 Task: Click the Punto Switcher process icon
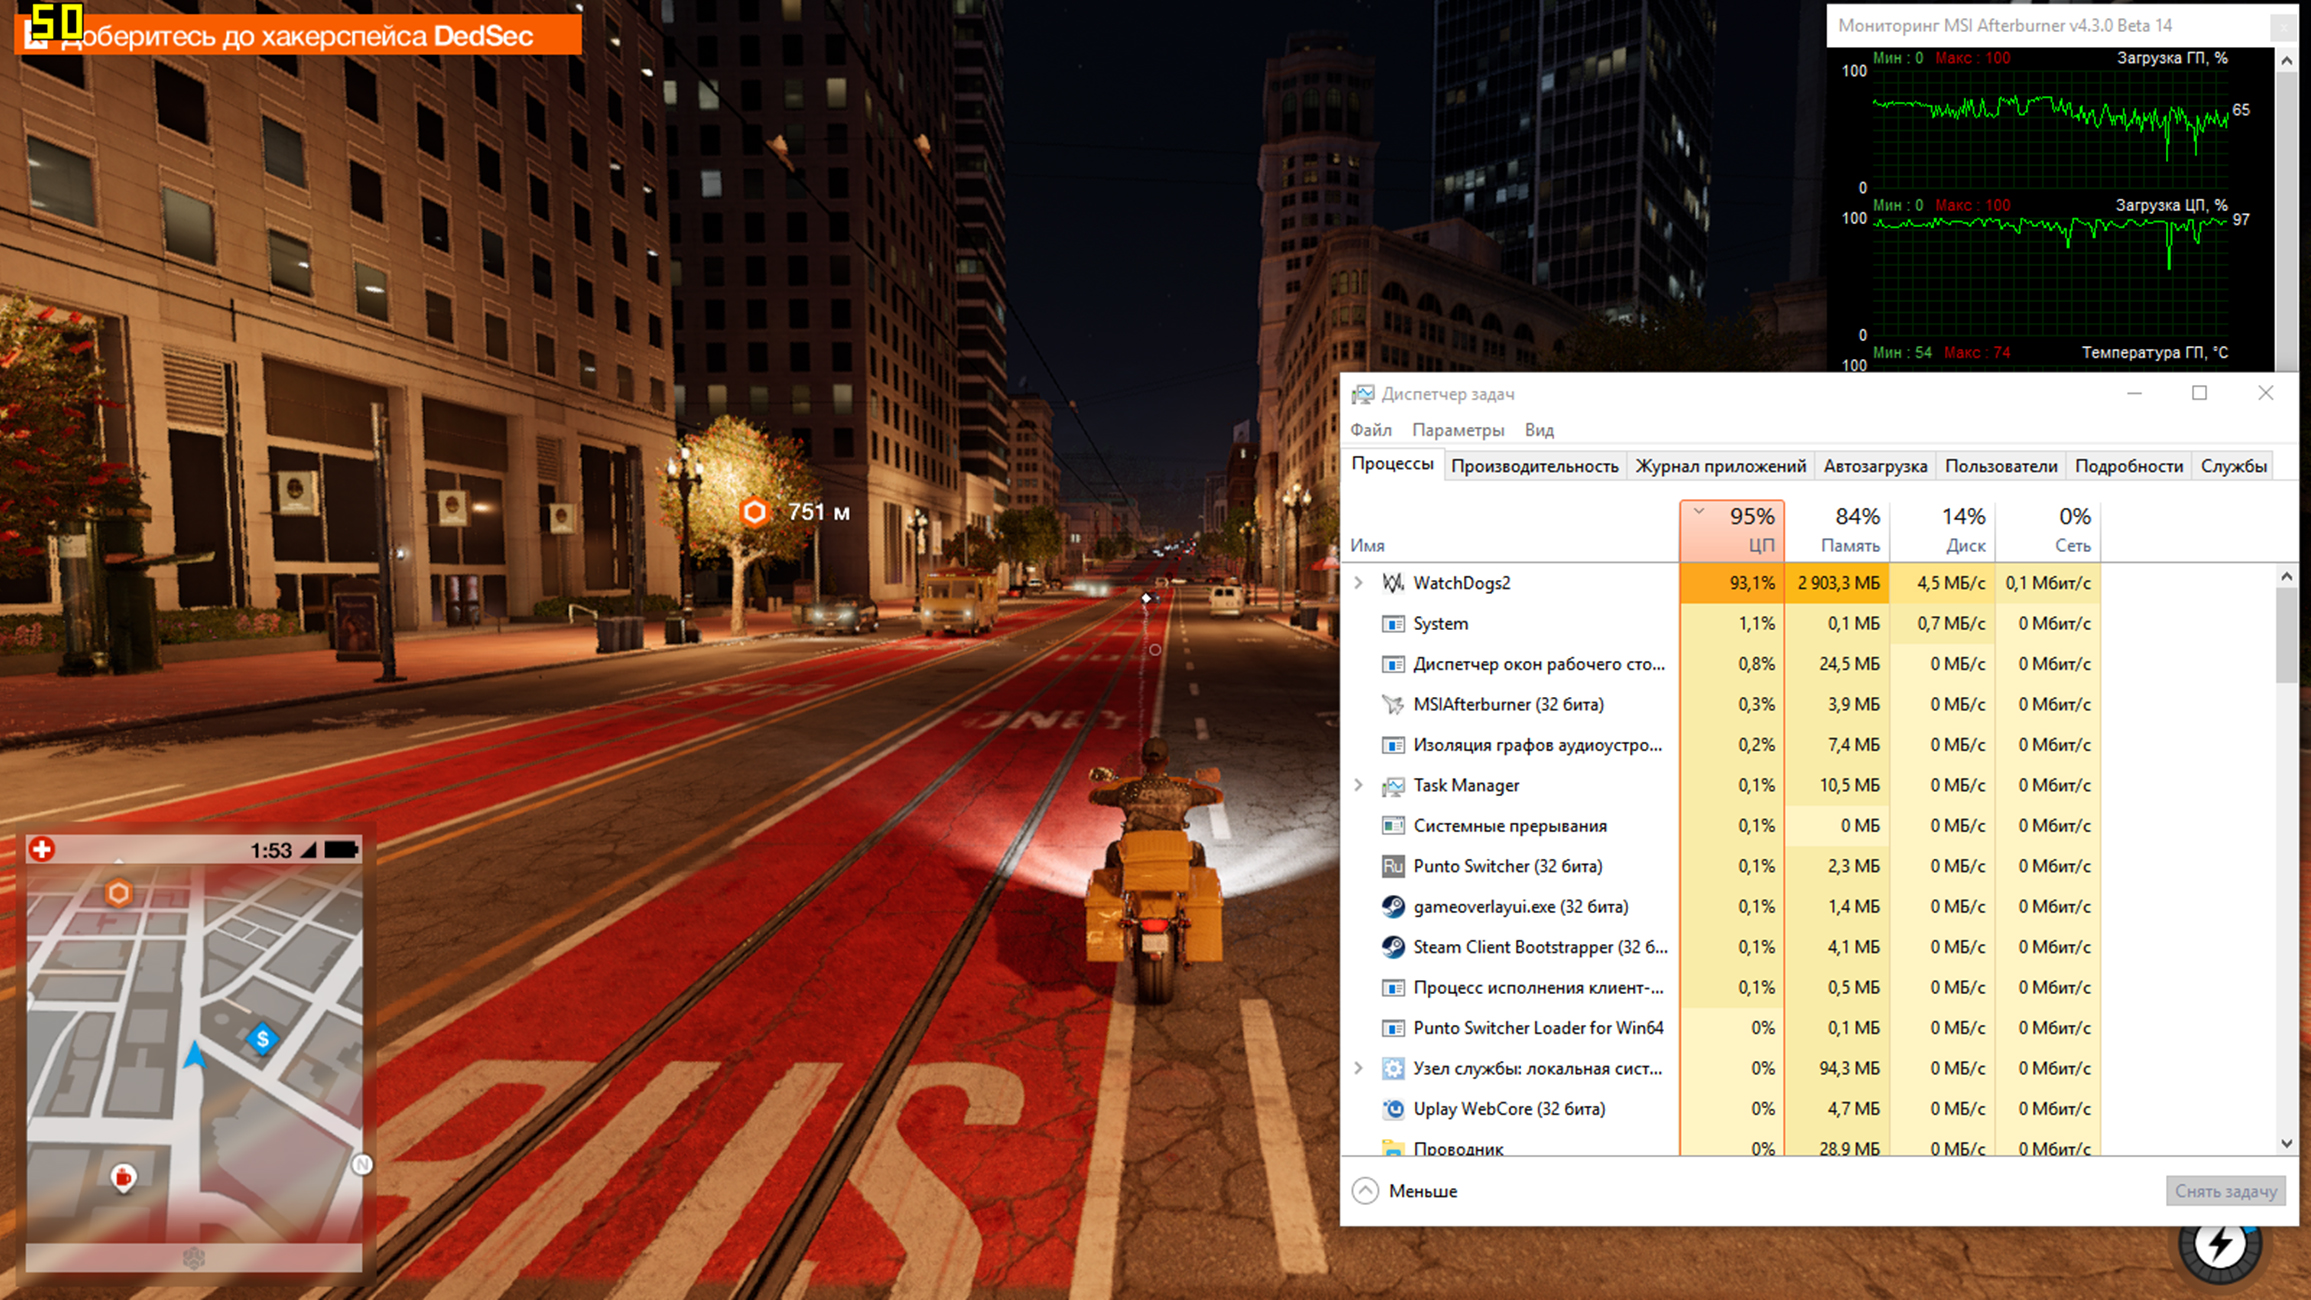coord(1392,866)
